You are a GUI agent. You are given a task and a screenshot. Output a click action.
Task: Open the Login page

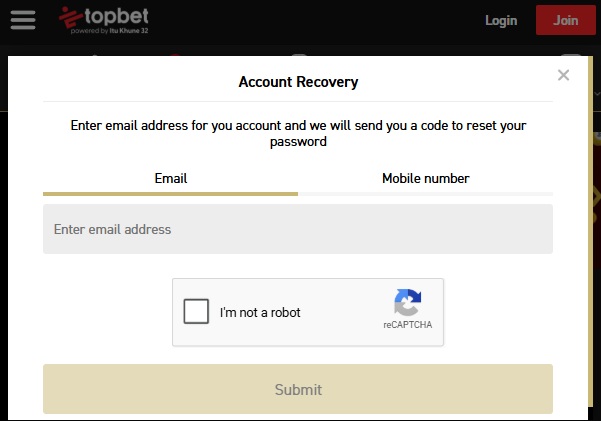point(501,20)
